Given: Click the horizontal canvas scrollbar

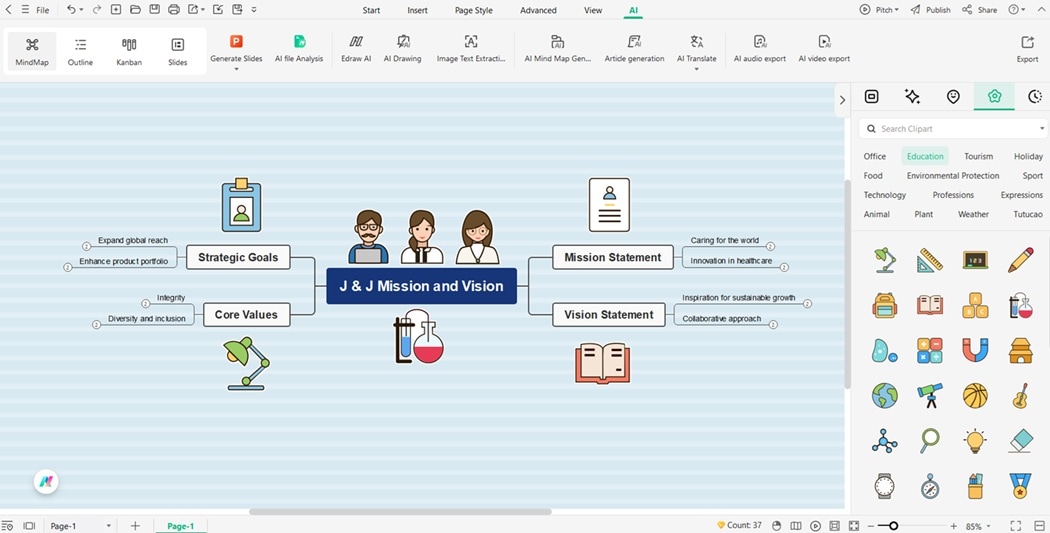Looking at the screenshot, I should pyautogui.click(x=400, y=512).
